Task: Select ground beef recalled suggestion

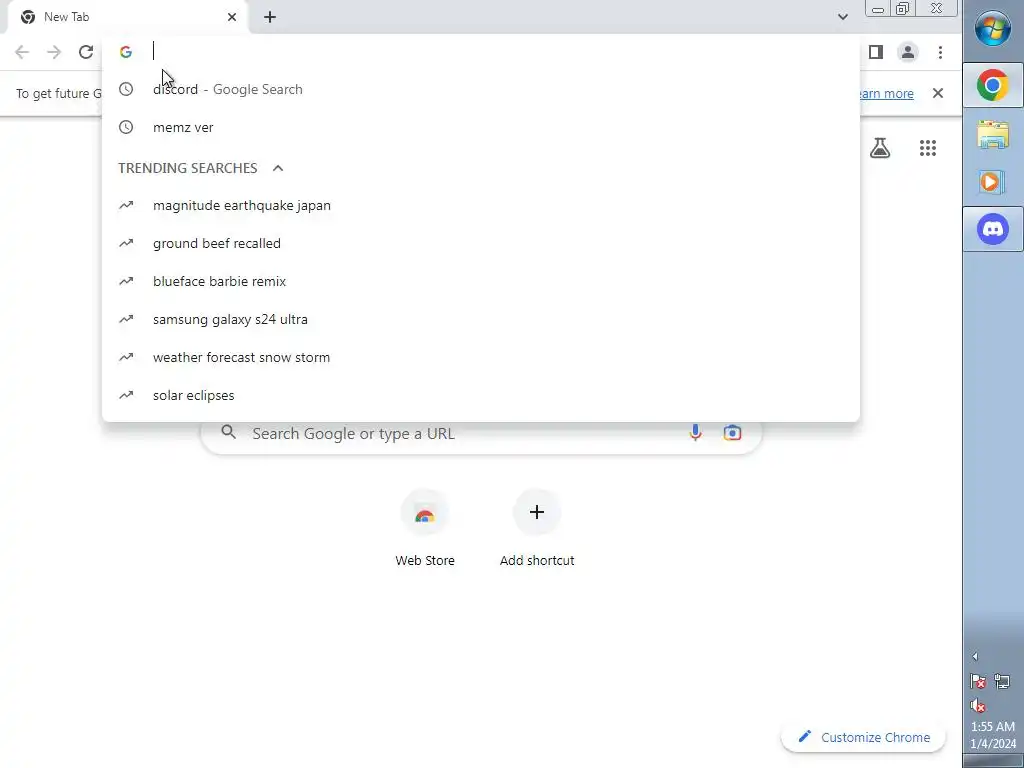Action: point(481,243)
